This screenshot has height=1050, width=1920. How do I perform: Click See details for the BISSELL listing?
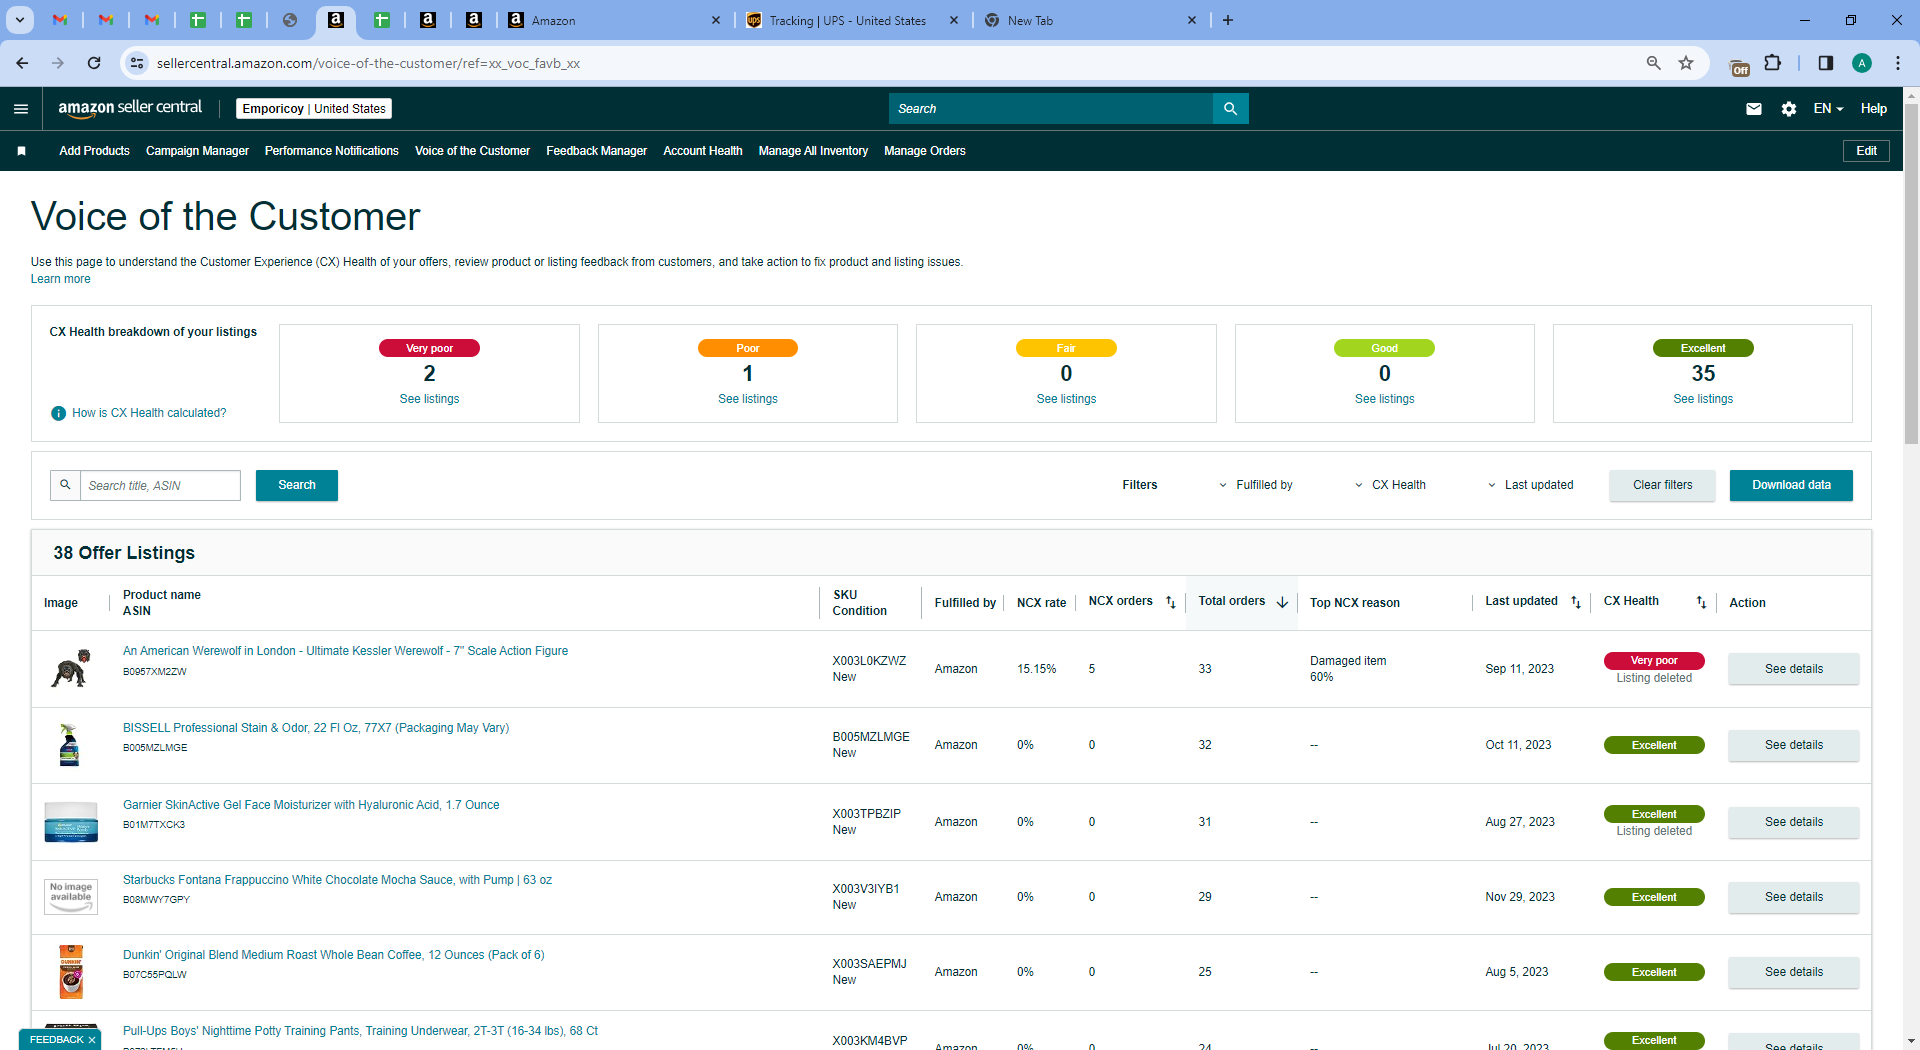point(1793,745)
